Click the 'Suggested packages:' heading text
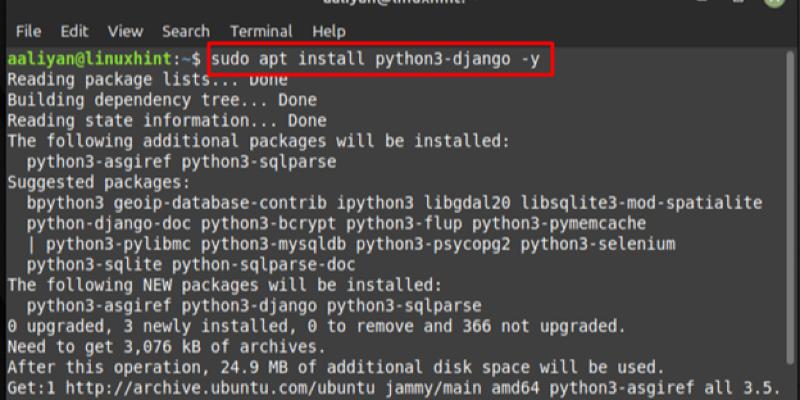This screenshot has height=400, width=800. pos(98,182)
